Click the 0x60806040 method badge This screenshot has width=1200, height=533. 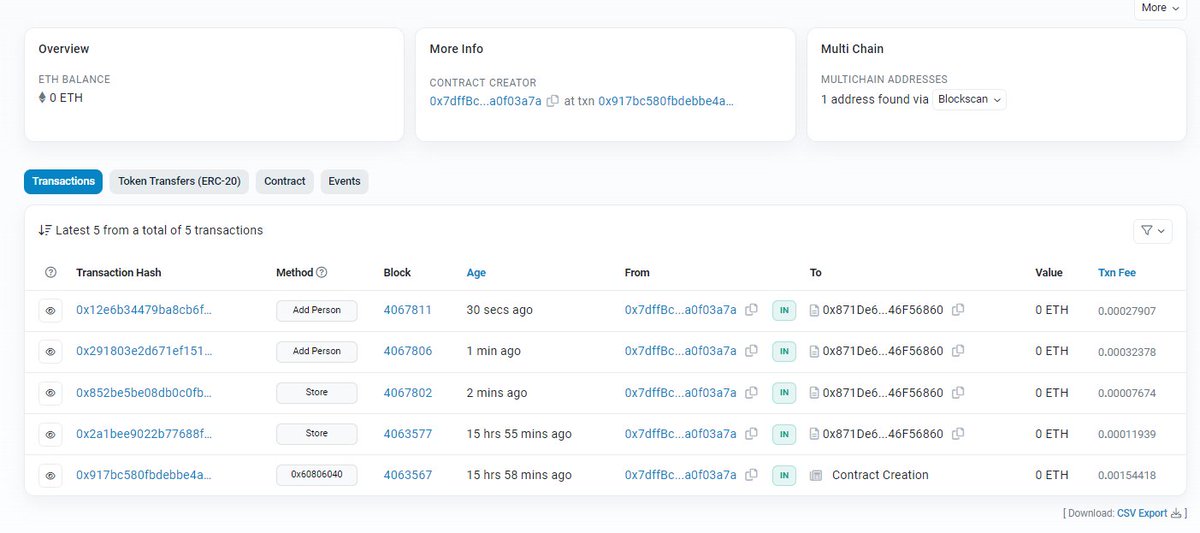pyautogui.click(x=316, y=475)
